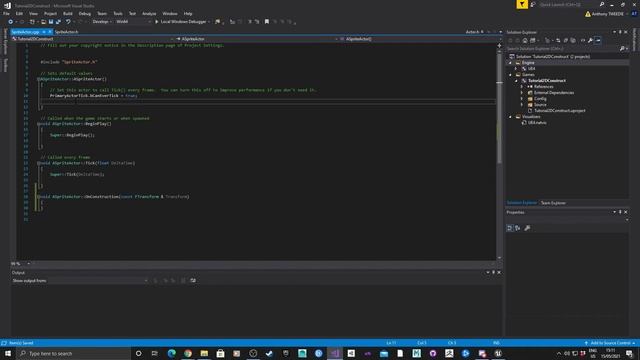
Task: Click Solution Explorer Show All Files icon
Action: (573, 40)
